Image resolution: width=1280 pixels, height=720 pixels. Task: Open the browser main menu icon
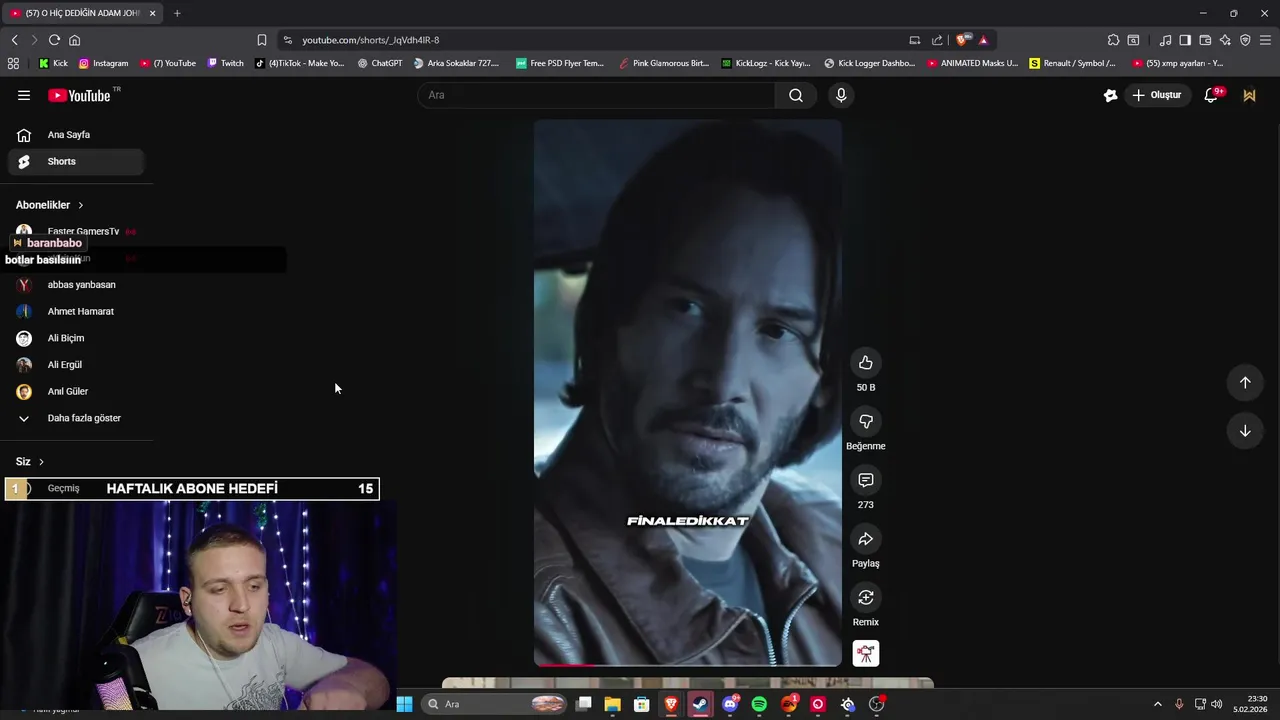pos(1265,40)
